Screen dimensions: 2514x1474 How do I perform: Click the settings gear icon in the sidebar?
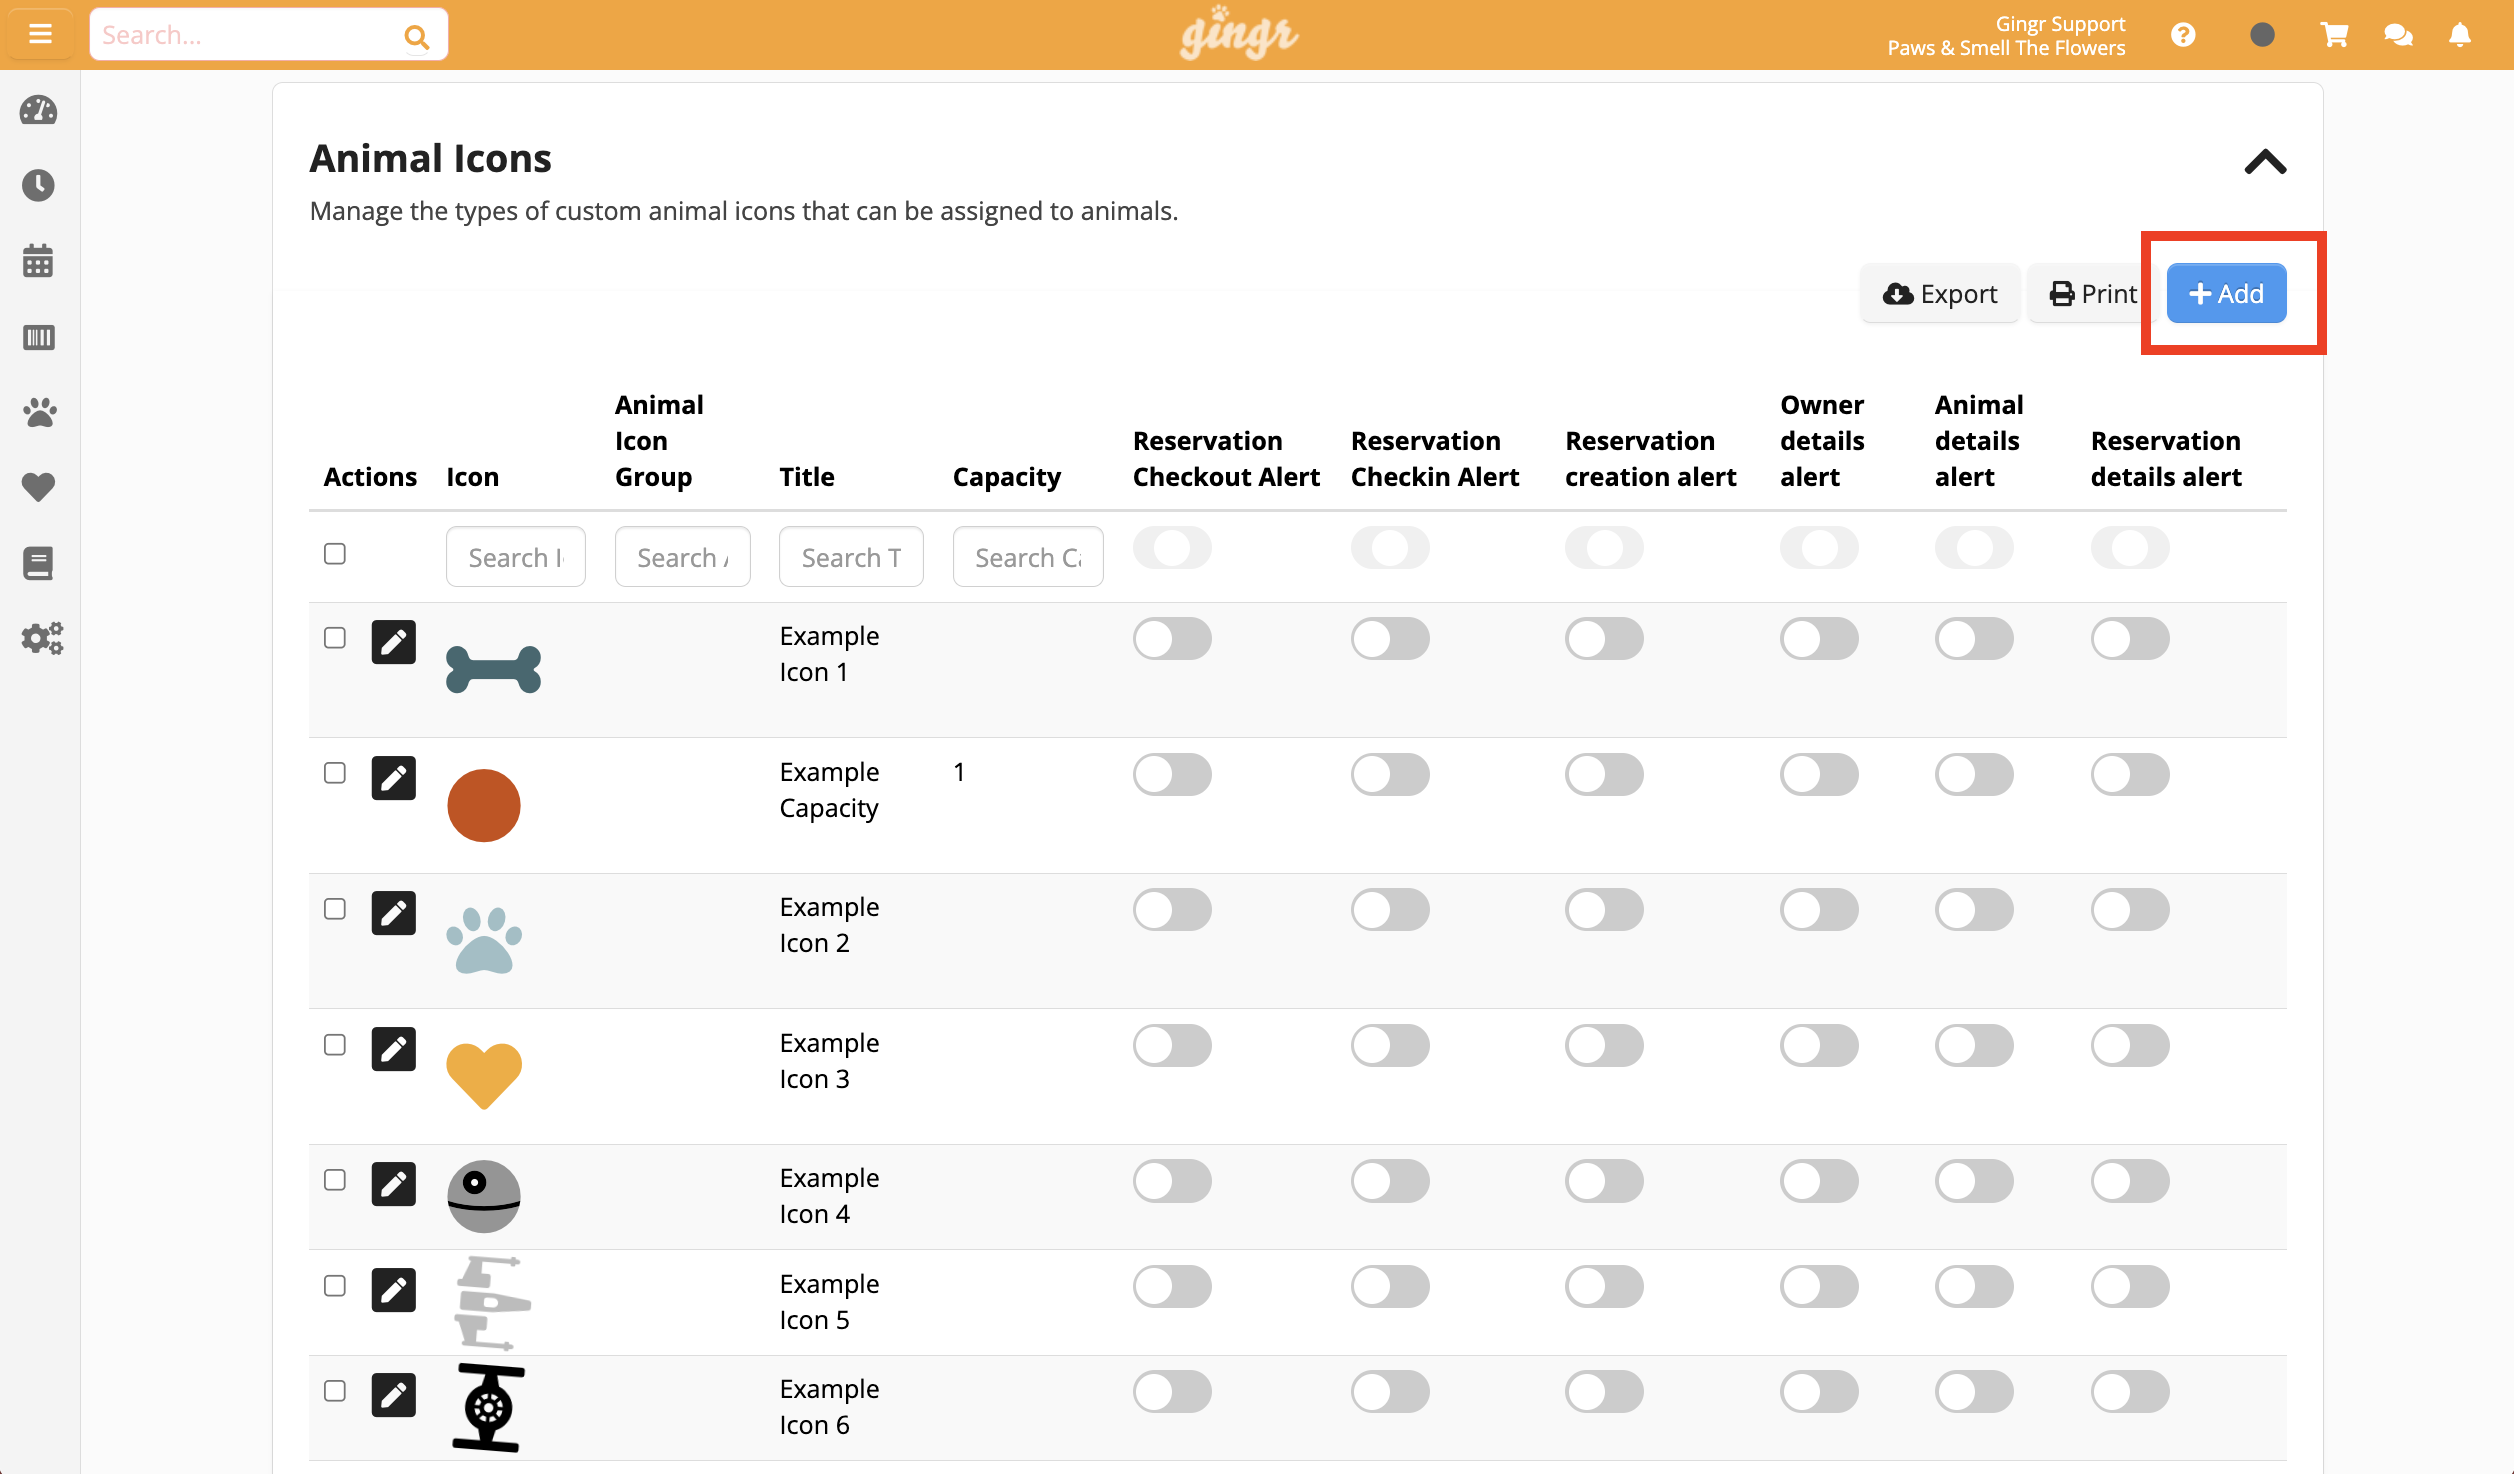[x=41, y=639]
